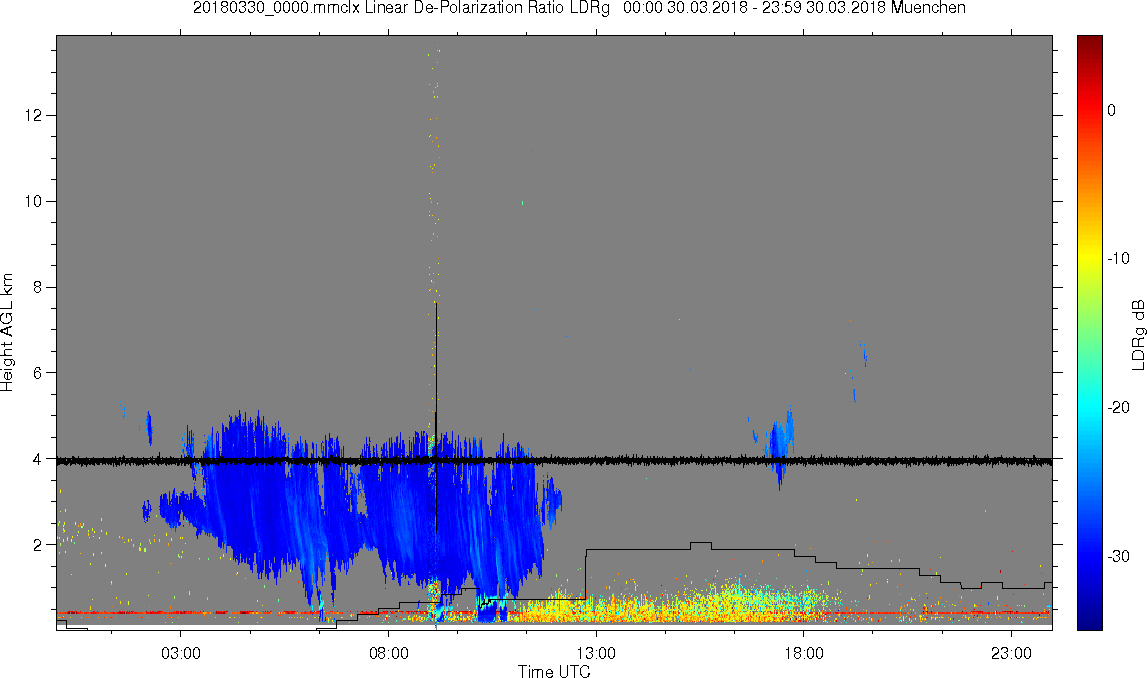Click the dark red top of colorbar
Image resolution: width=1147 pixels, height=678 pixels.
tap(1090, 44)
